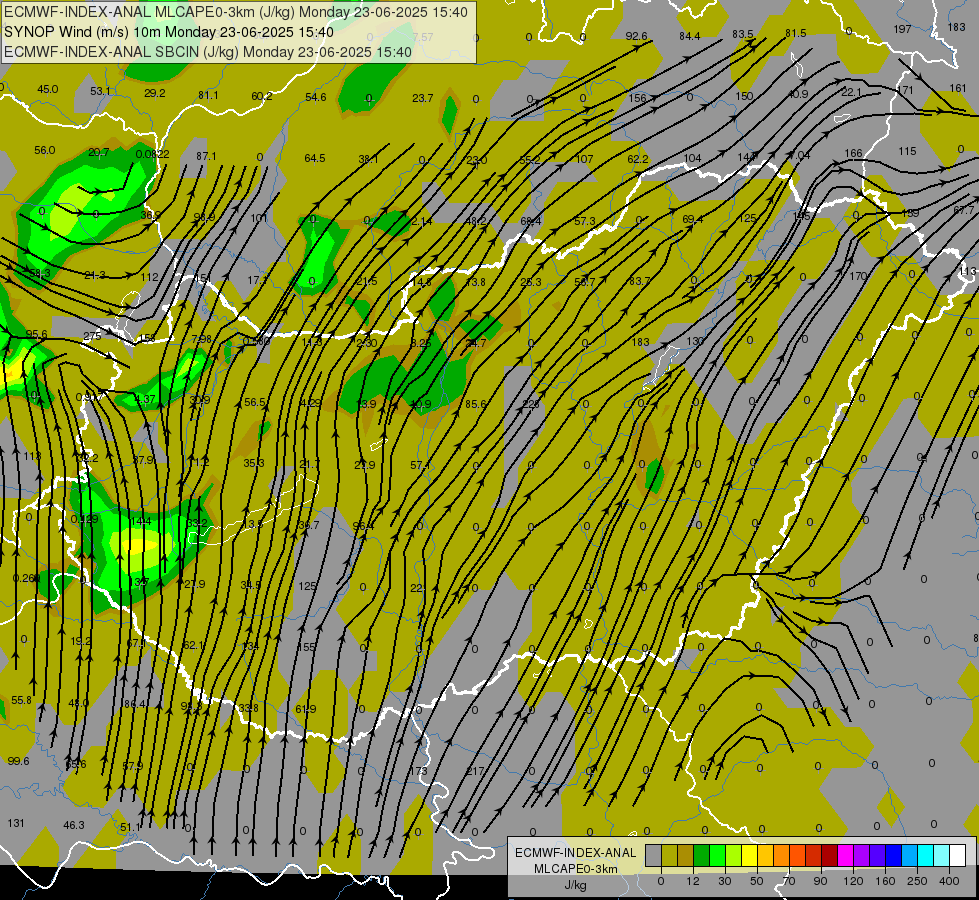Screen dimensions: 979x900
Task: Click the station value 170
Action: coord(858,275)
